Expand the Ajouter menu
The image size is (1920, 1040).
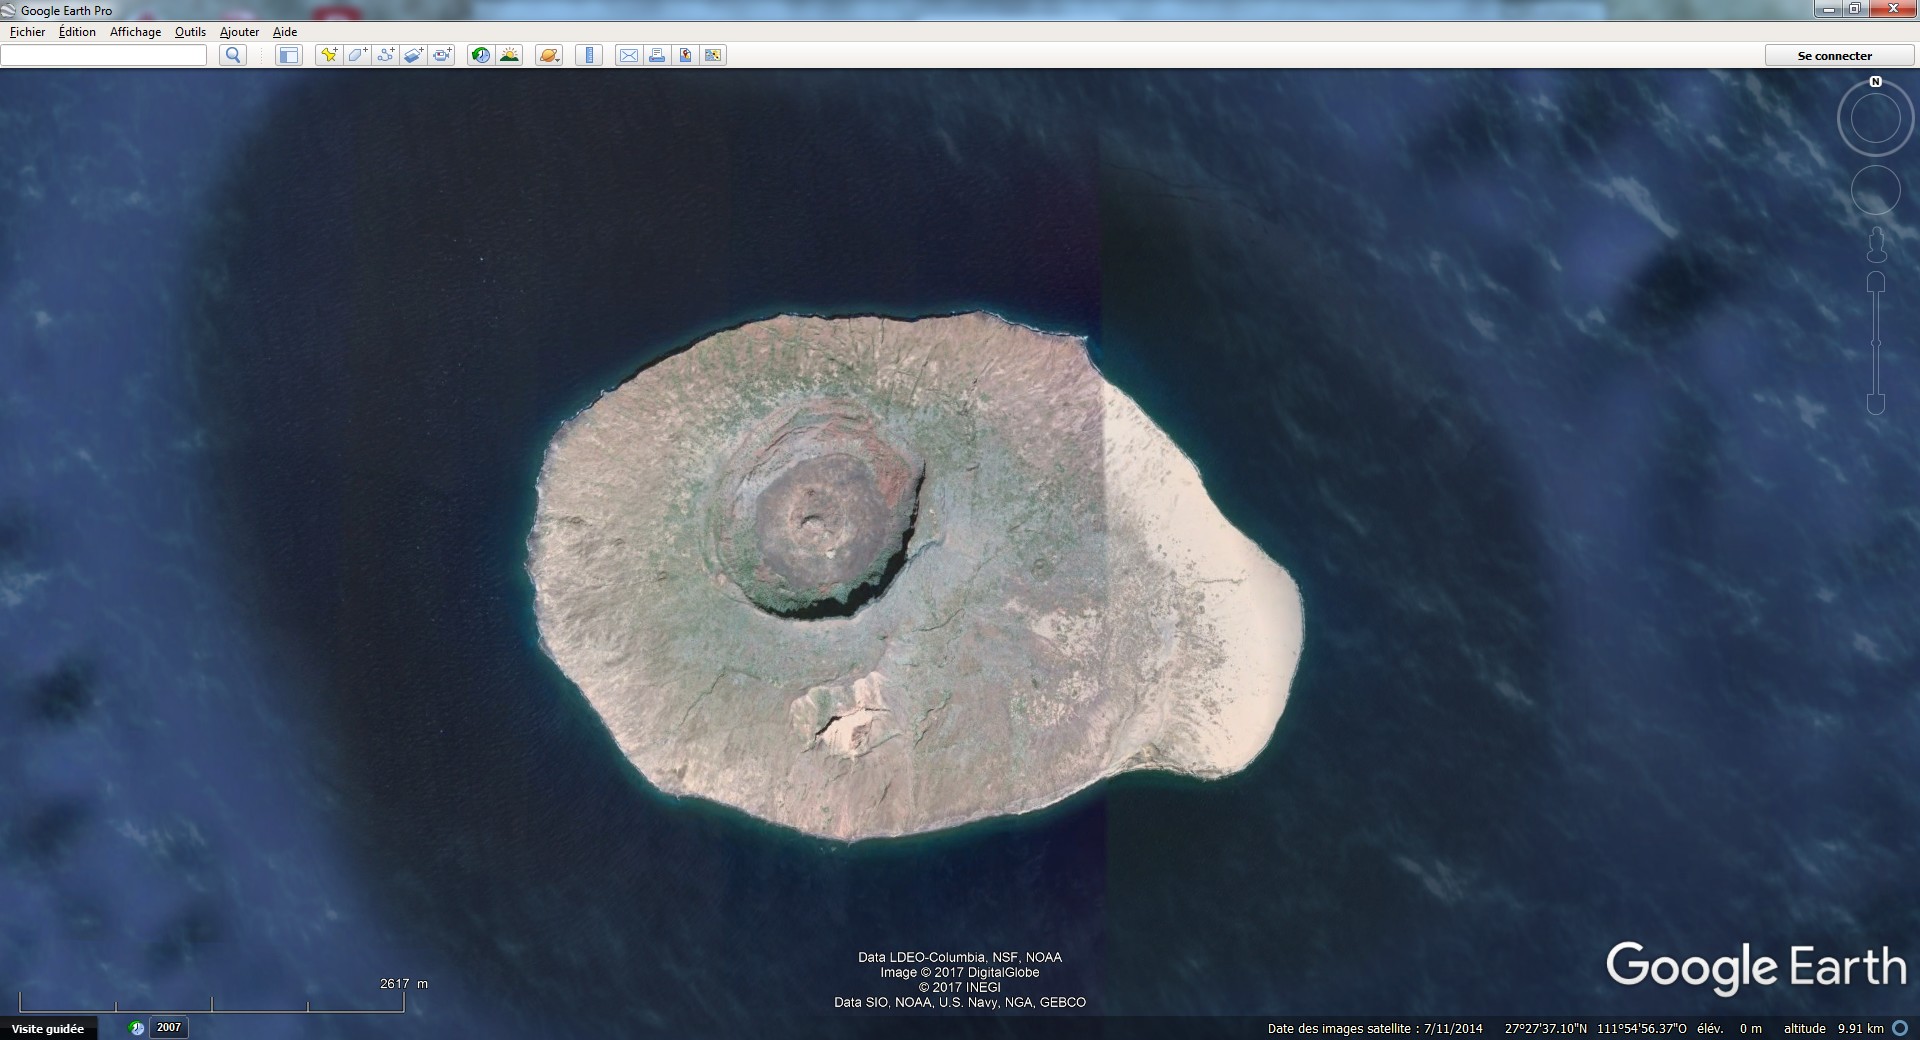click(x=239, y=32)
